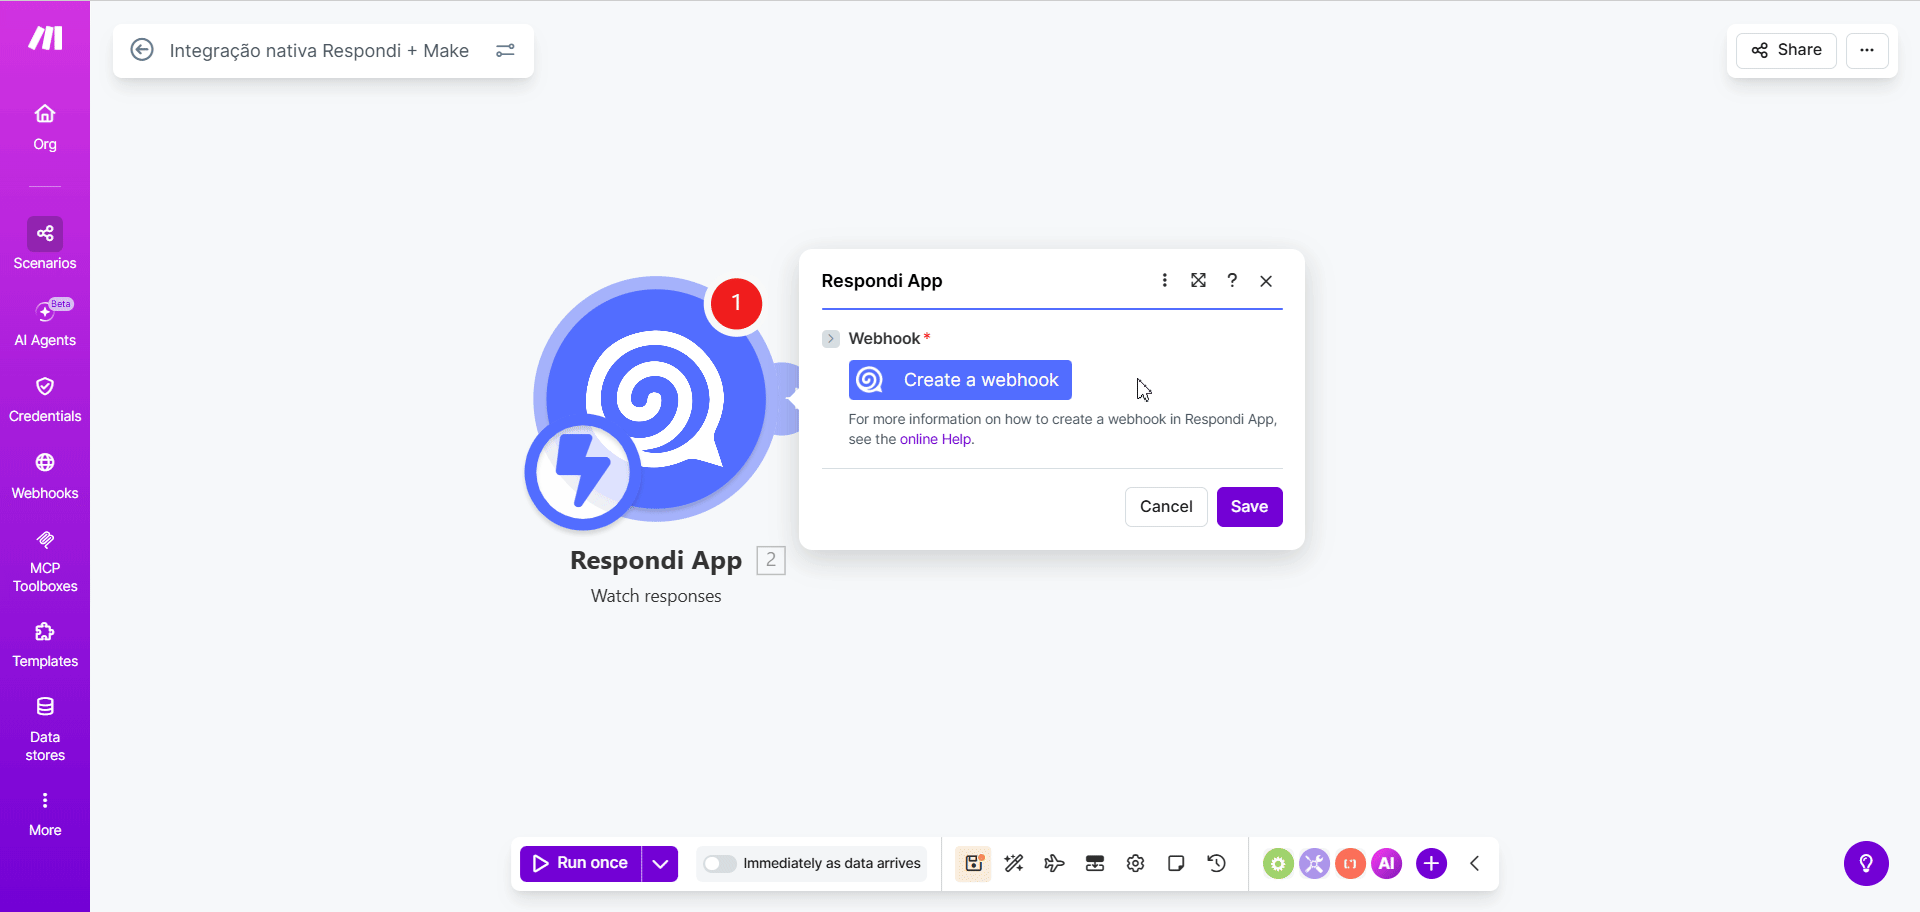Expand the Webhook field chevron
Viewport: 1920px width, 912px height.
point(831,339)
